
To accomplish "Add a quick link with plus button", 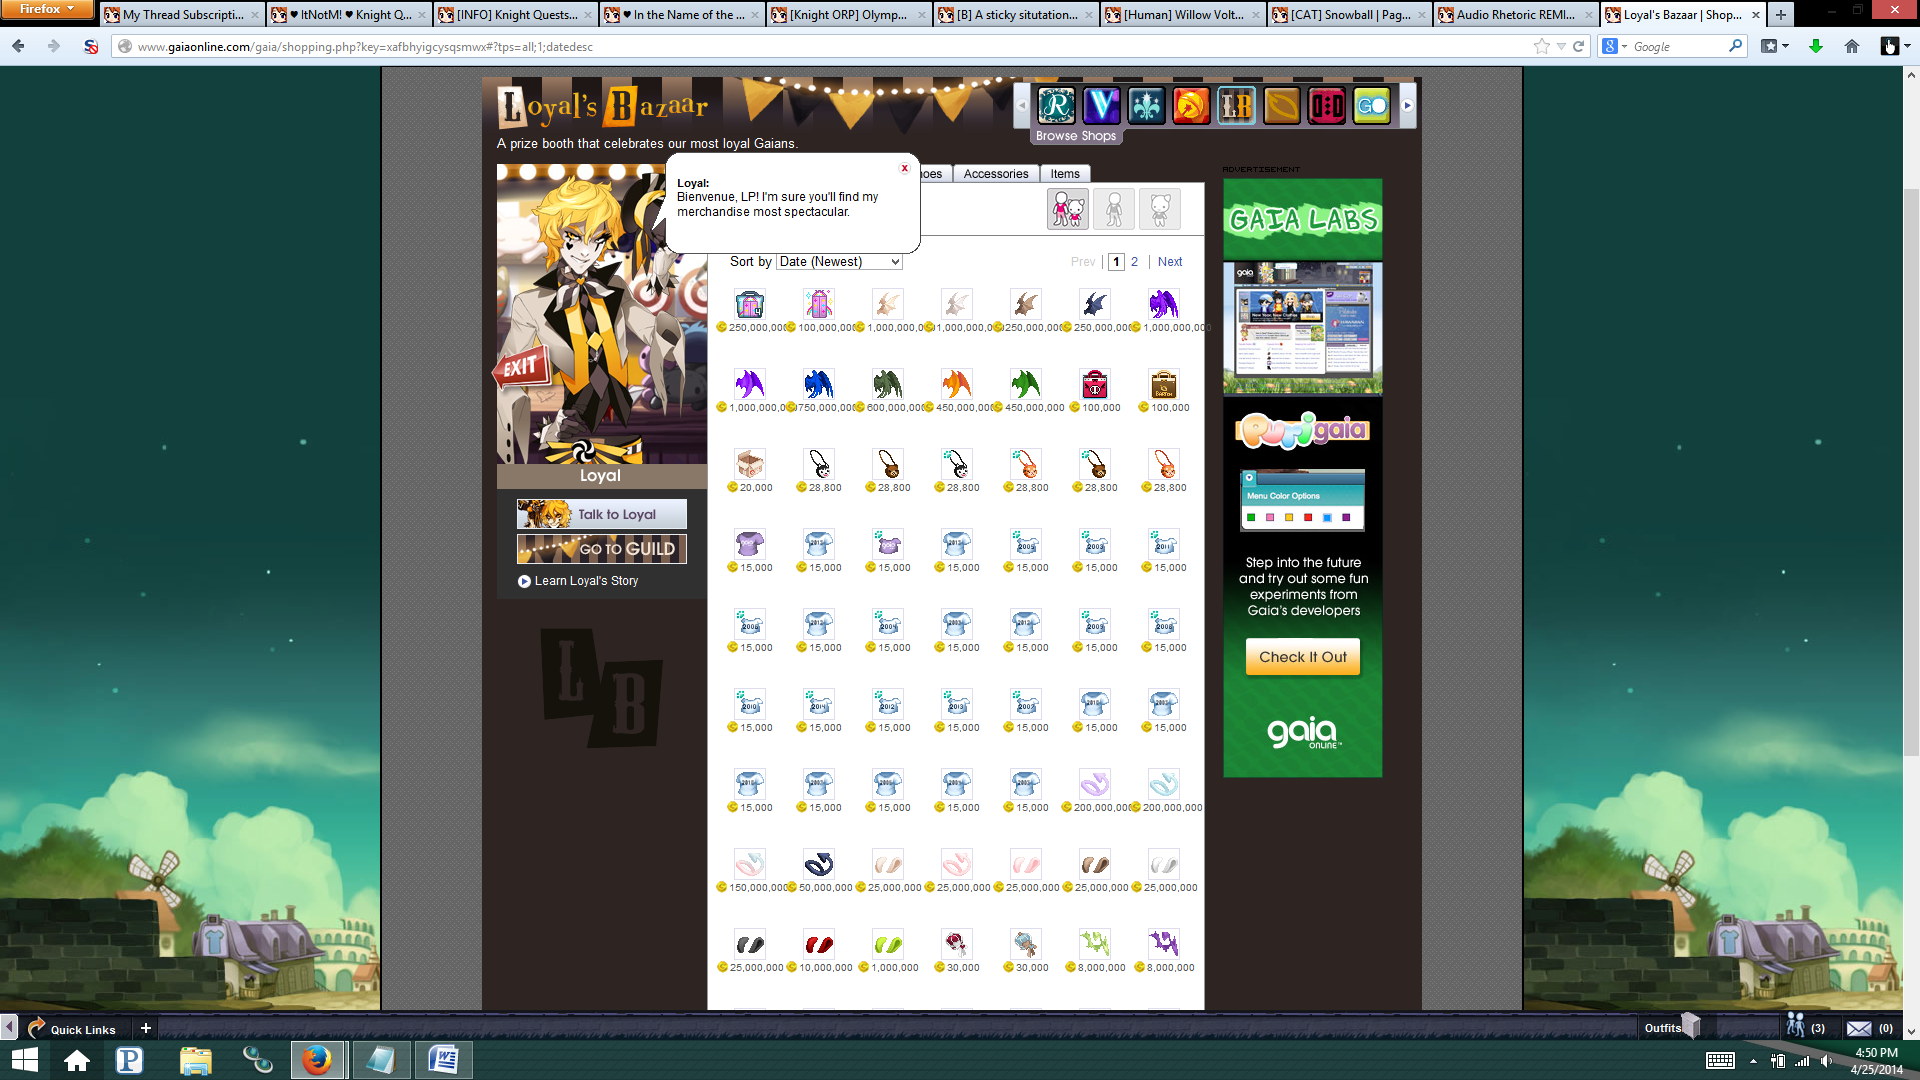I will 145,1028.
